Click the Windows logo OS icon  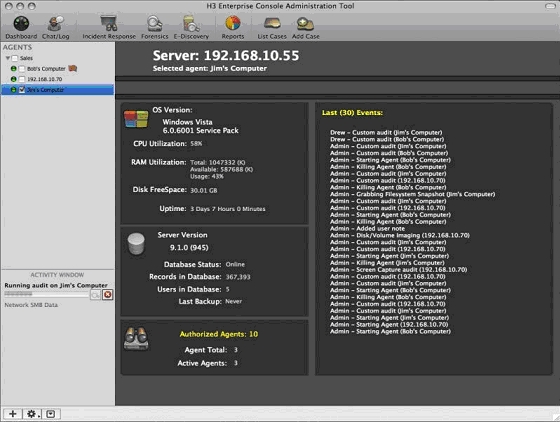click(136, 119)
